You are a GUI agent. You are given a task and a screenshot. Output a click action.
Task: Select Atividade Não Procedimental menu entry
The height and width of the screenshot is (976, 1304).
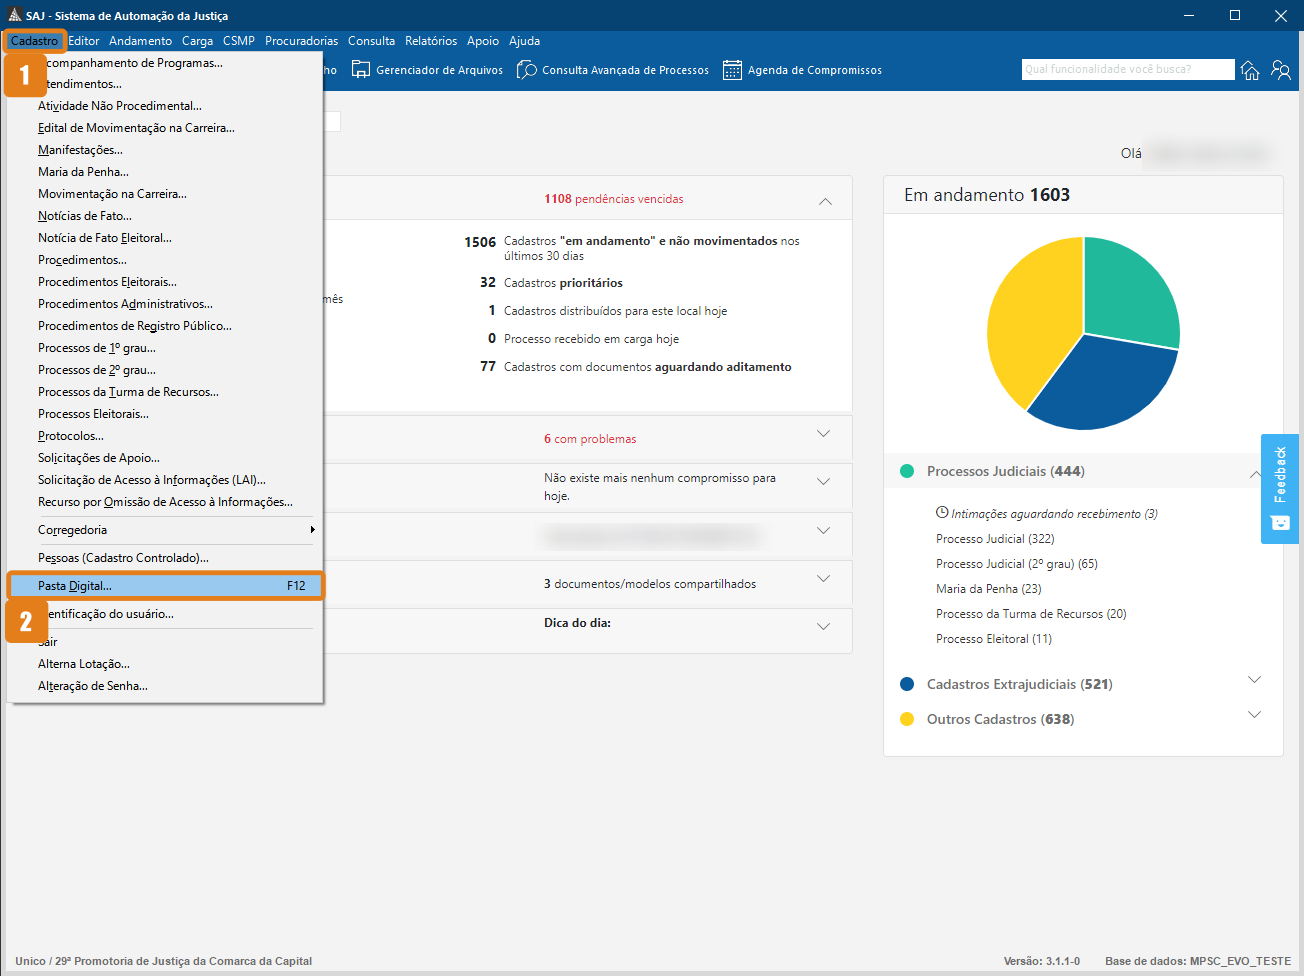[x=165, y=106]
